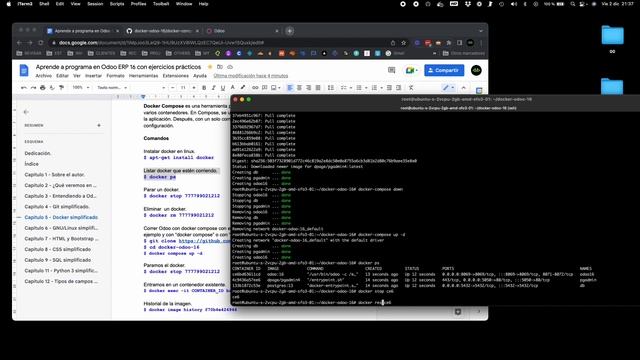
Task: Open the insert image dropdown
Action: pyautogui.click(x=276, y=88)
